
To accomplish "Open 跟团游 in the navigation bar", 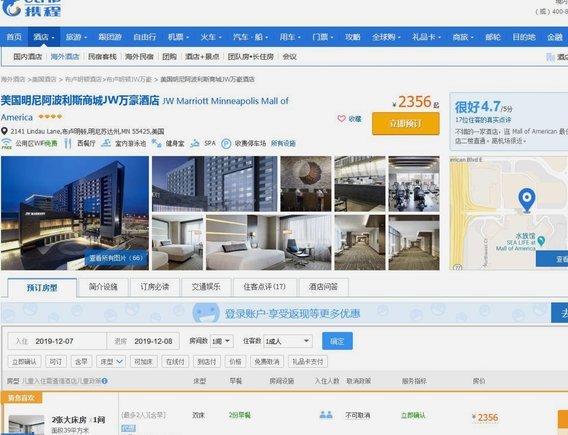I will (110, 37).
